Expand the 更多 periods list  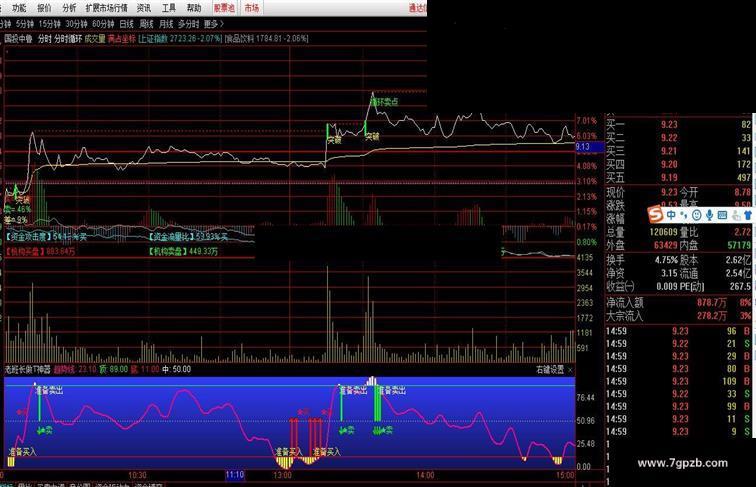click(x=214, y=24)
